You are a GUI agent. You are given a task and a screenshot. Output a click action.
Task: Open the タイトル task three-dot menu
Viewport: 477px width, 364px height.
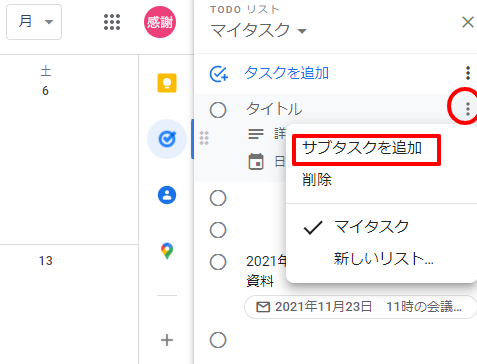click(x=468, y=109)
